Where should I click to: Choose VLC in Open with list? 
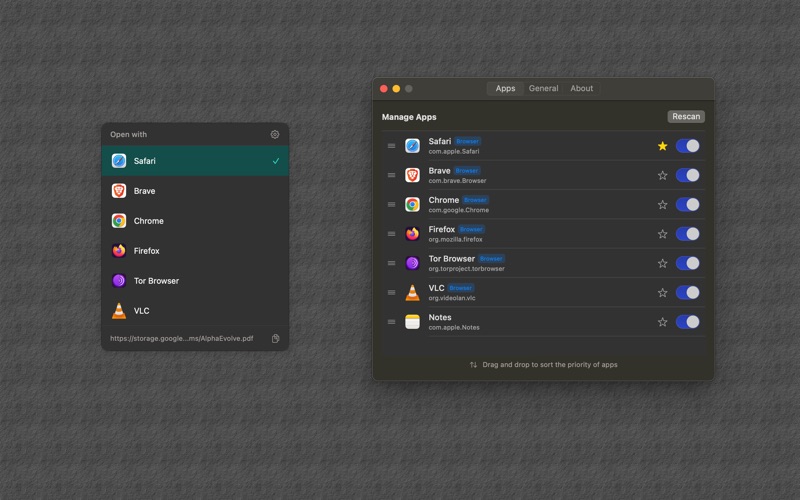[x=195, y=311]
